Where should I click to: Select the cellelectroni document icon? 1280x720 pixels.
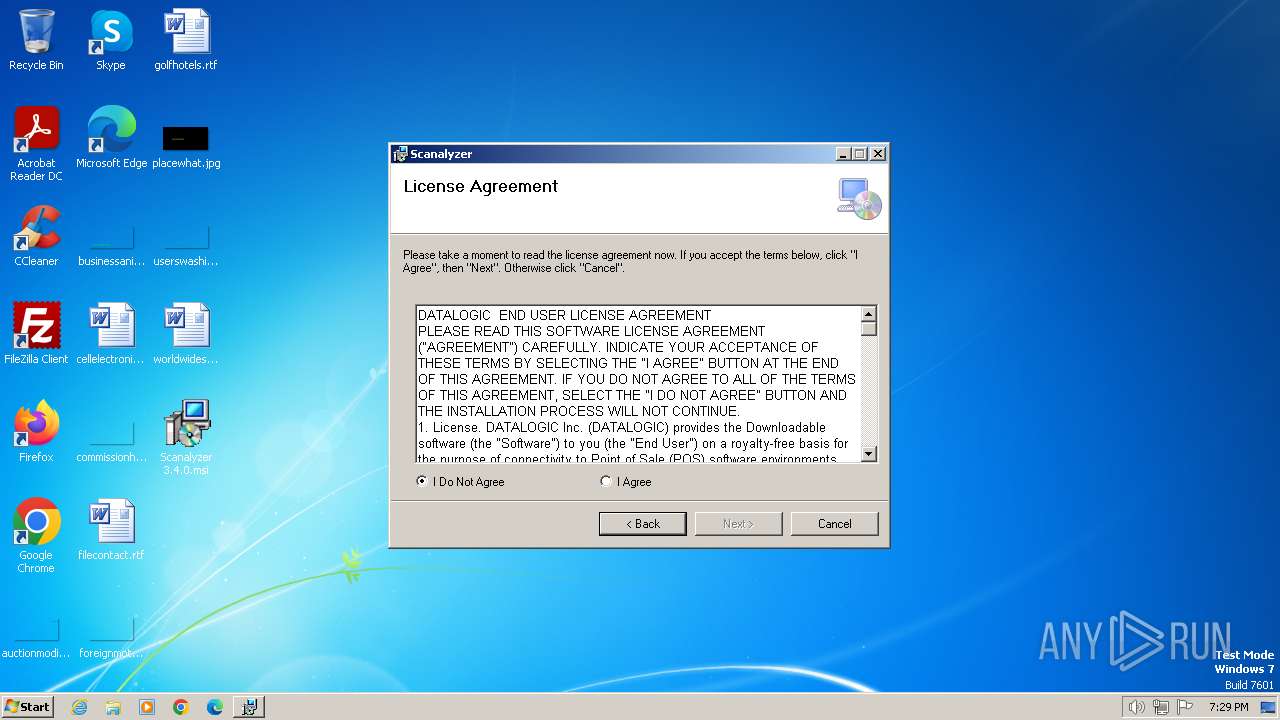click(x=111, y=333)
